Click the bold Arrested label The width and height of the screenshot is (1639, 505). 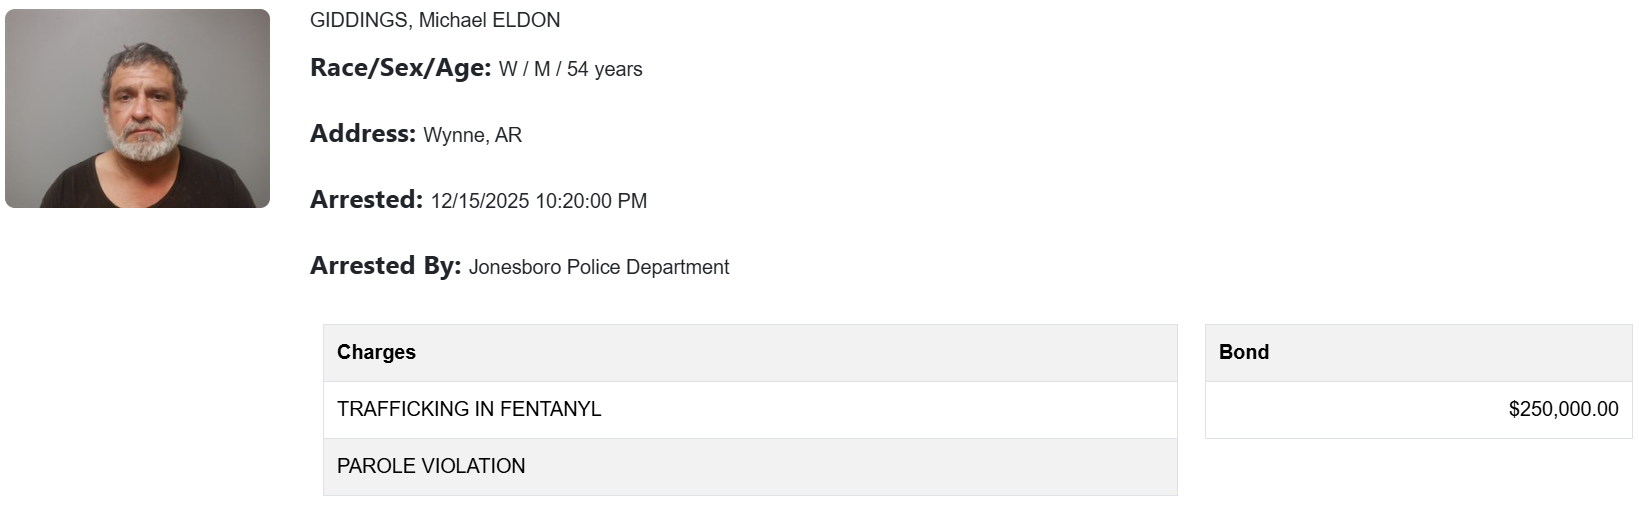coord(366,200)
